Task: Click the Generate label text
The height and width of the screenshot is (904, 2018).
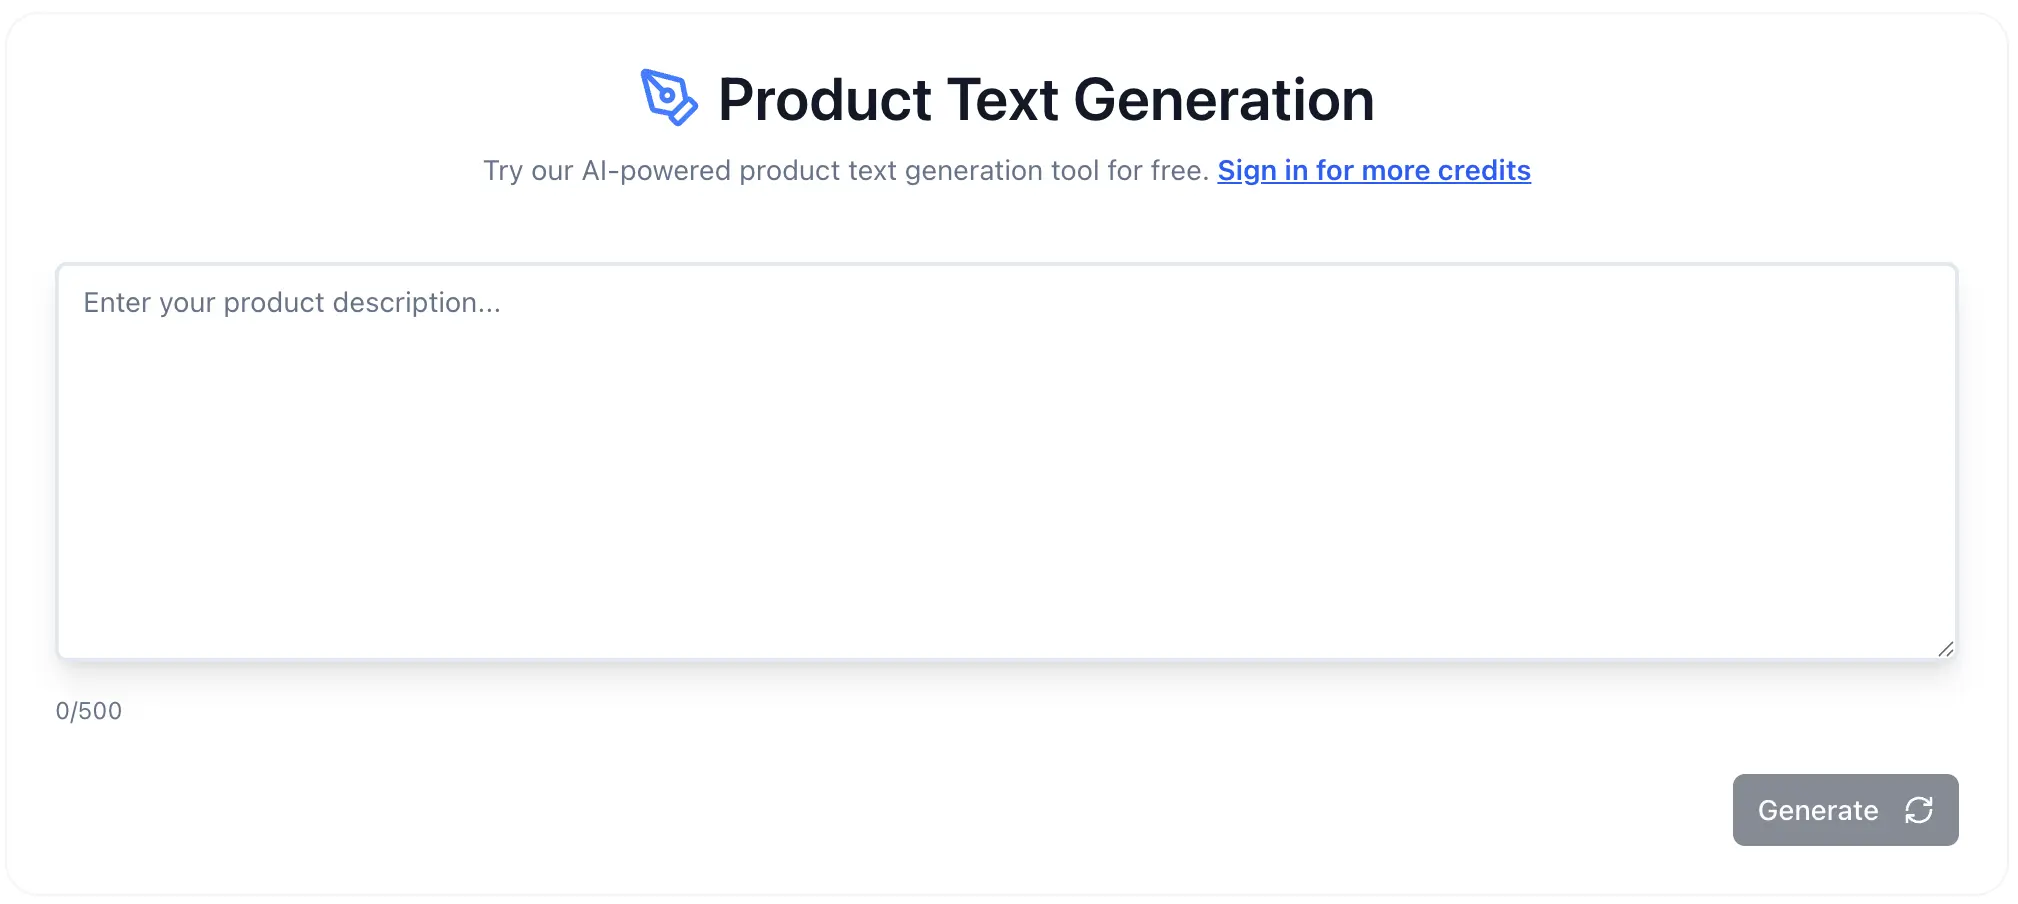Action: point(1817,810)
